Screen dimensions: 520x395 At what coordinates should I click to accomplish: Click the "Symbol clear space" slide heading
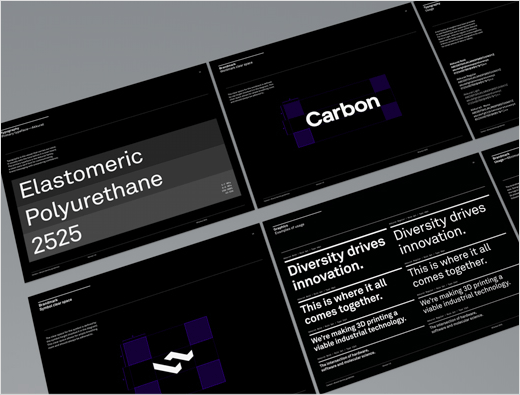pyautogui.click(x=55, y=304)
